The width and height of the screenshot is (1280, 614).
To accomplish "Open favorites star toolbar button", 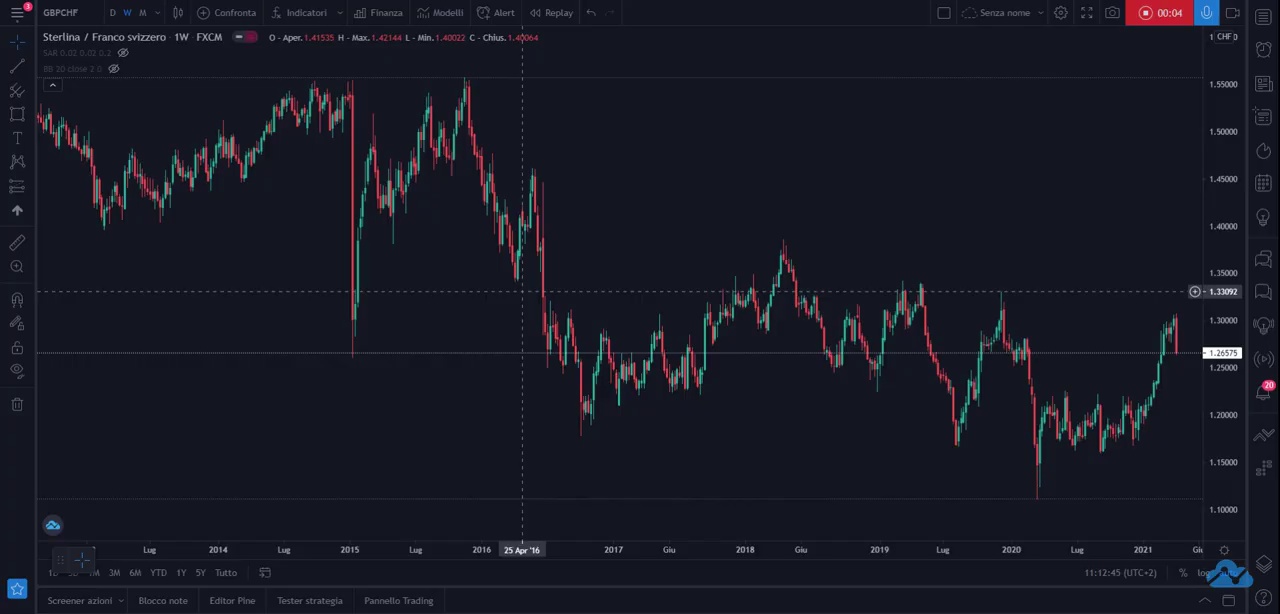I will pos(17,589).
